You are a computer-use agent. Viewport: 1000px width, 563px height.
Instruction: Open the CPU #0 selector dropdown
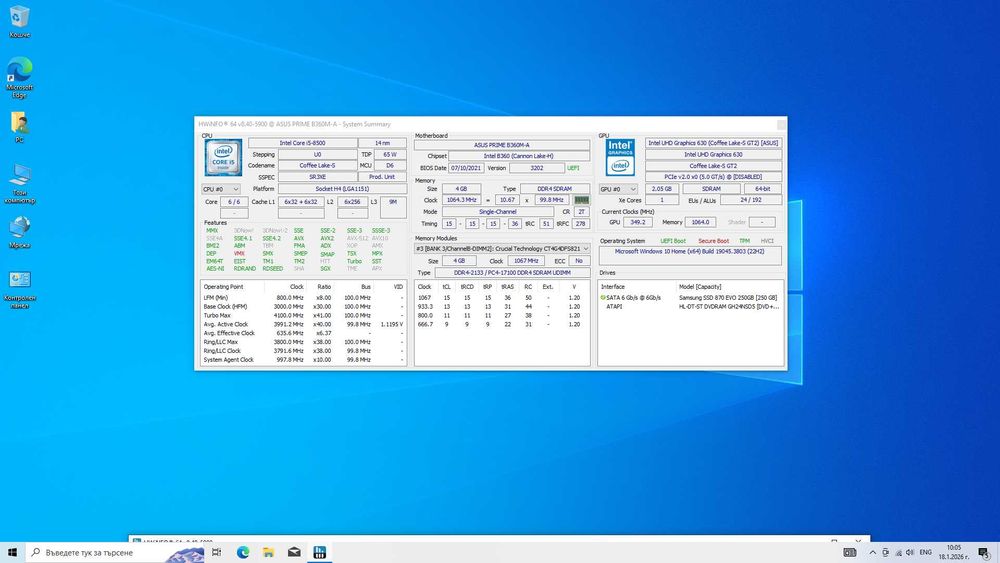click(221, 189)
